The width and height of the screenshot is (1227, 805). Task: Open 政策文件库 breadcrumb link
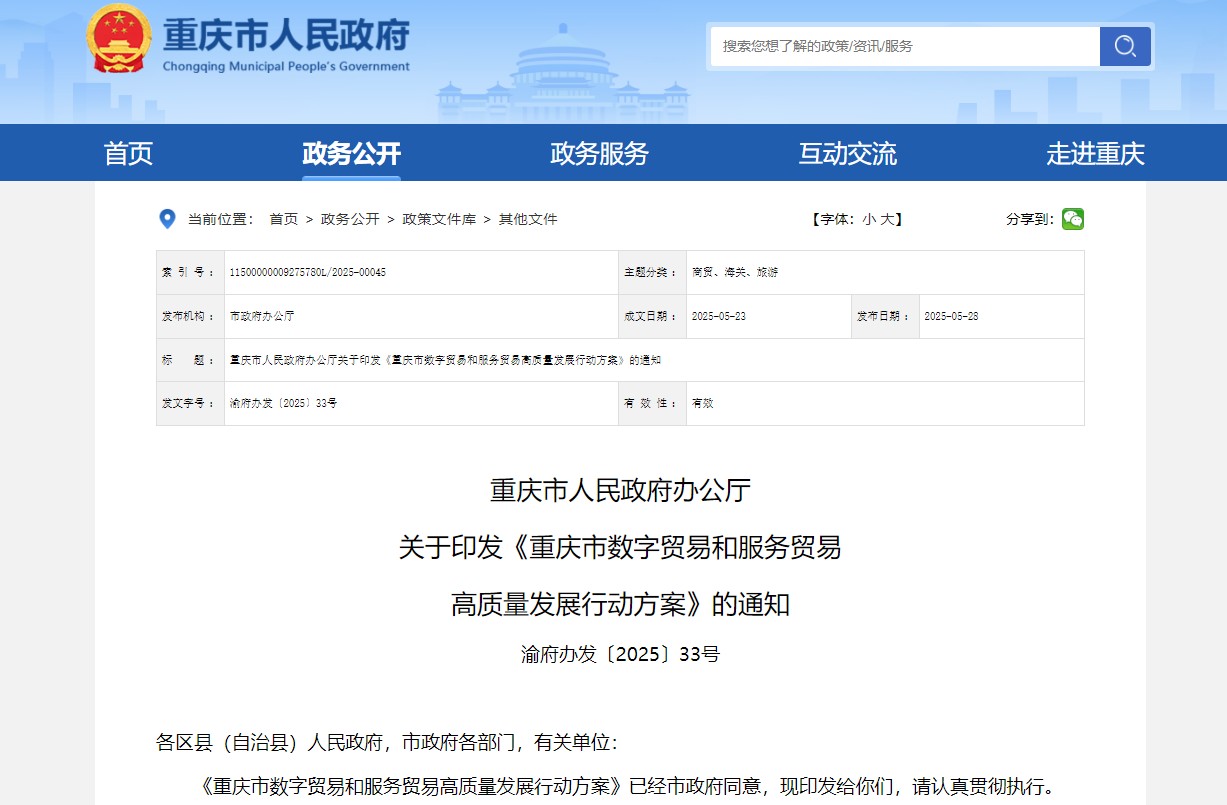click(439, 219)
